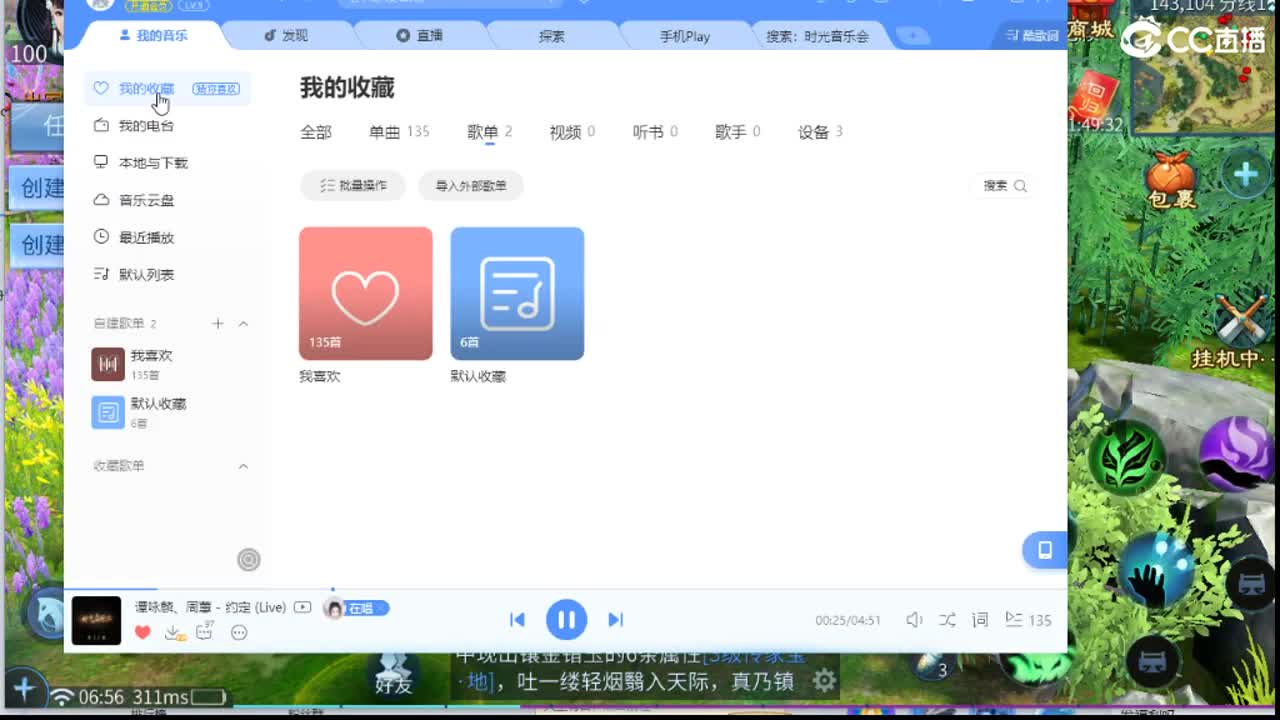Click the locate current song circle icon
1280x720 pixels.
[x=249, y=560]
